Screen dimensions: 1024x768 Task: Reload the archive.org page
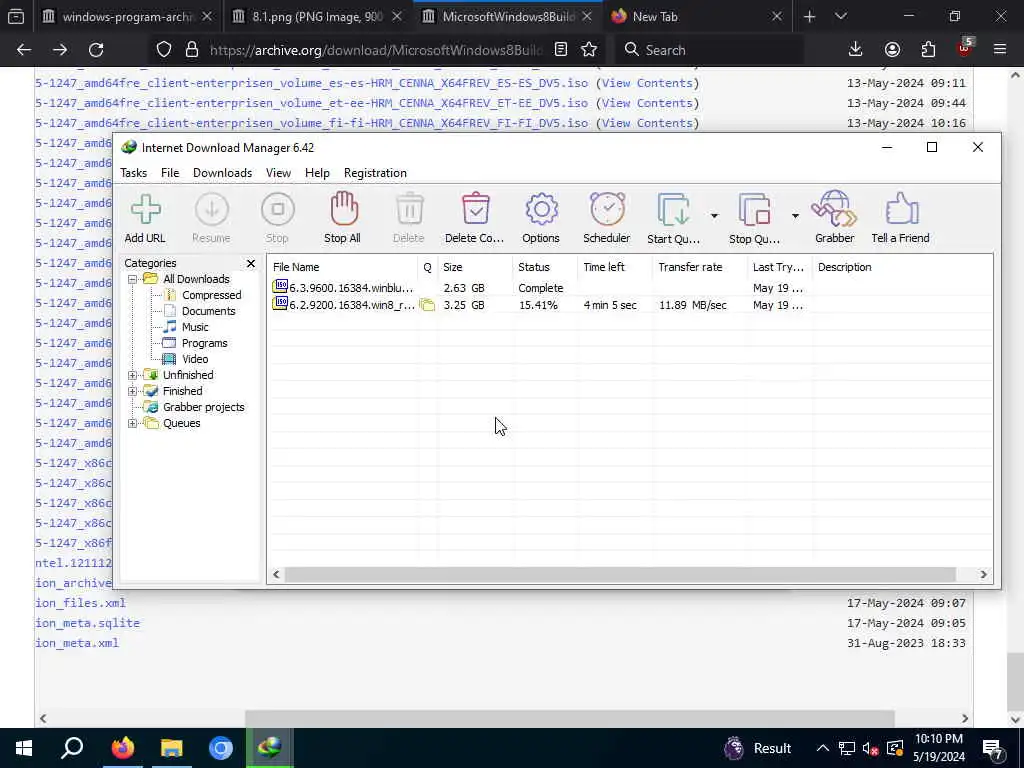coord(96,50)
